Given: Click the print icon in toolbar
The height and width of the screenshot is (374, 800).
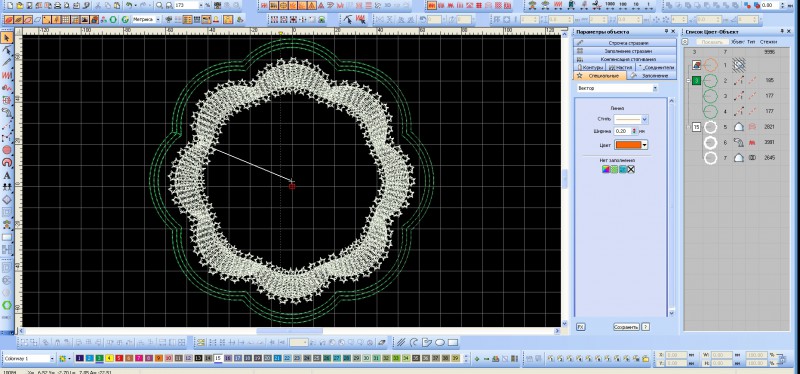Looking at the screenshot, I should [57, 6].
